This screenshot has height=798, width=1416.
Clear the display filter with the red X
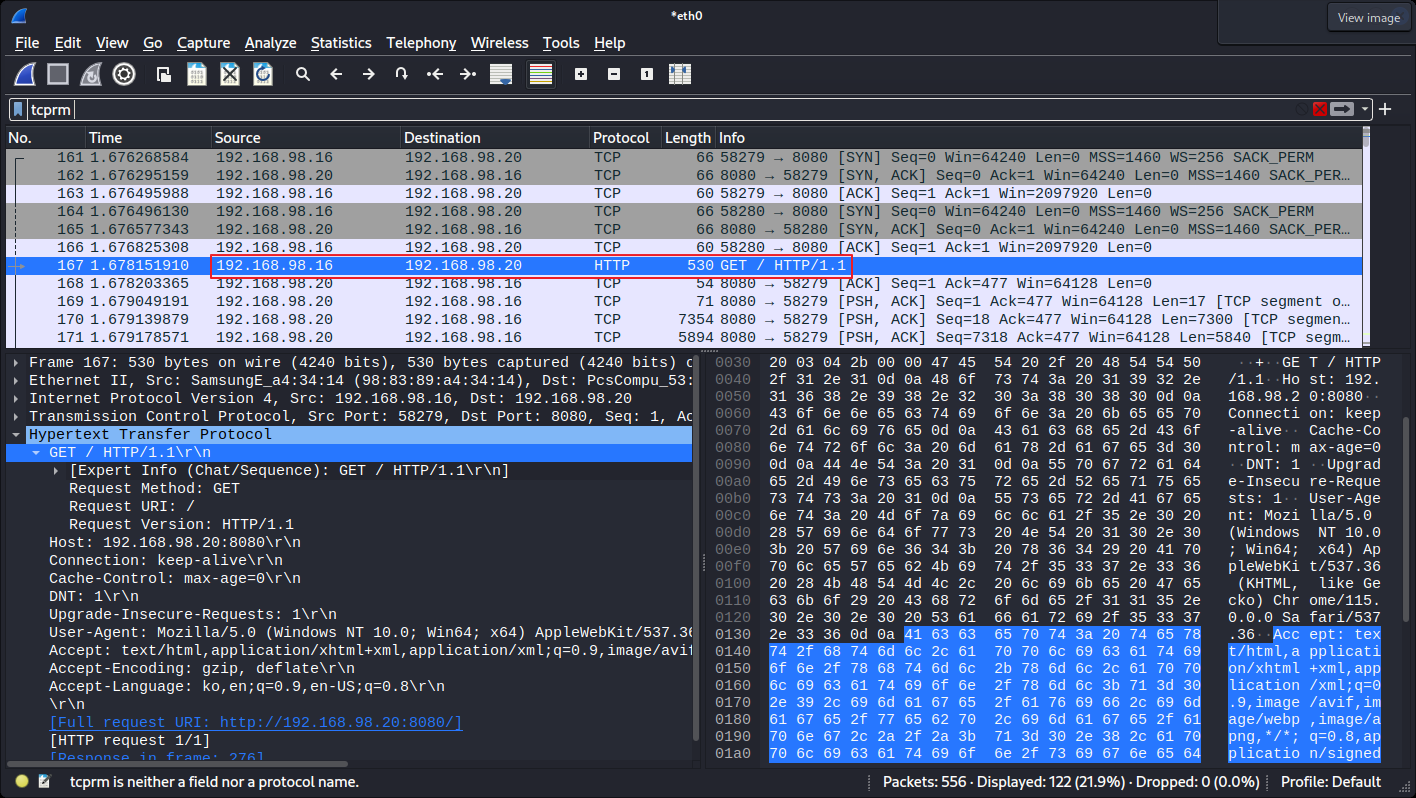point(1320,109)
